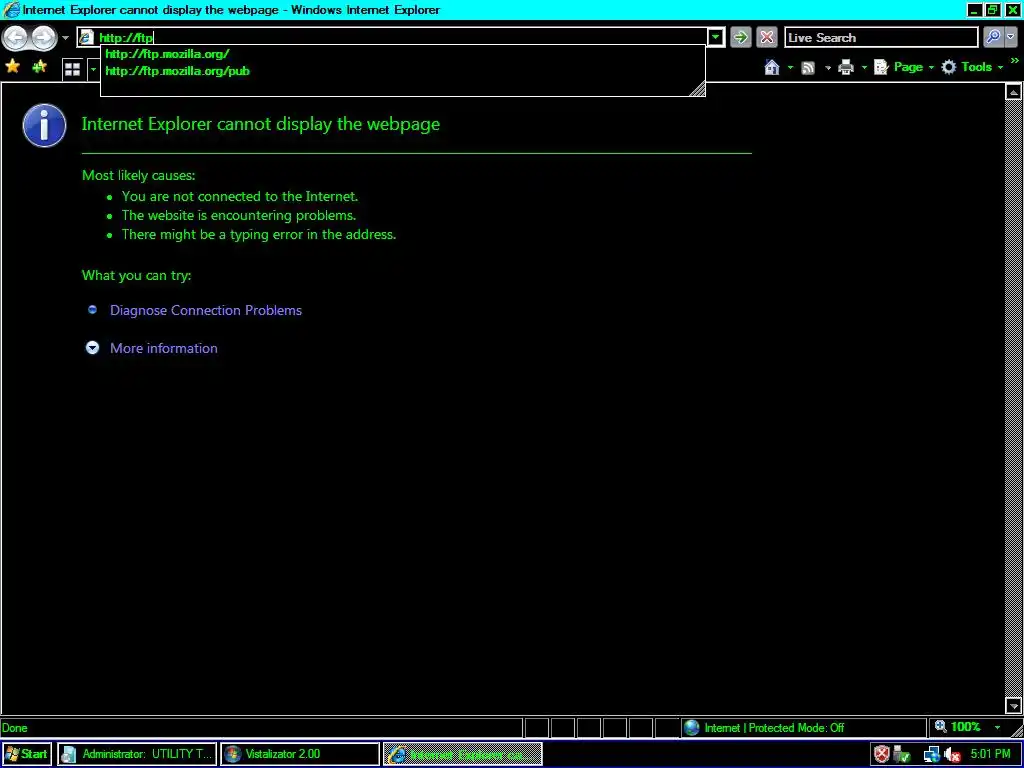This screenshot has width=1024, height=768.
Task: Show more toolbar commands chevron
Action: pyautogui.click(x=1014, y=61)
